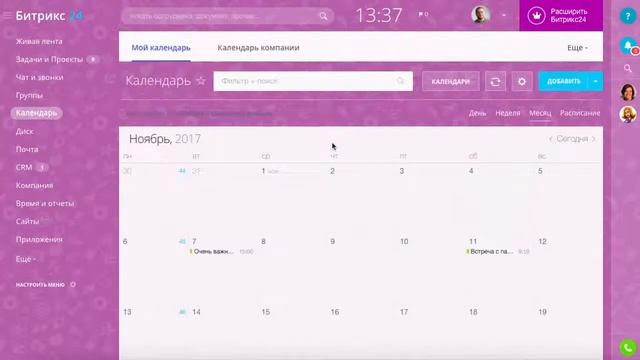The width and height of the screenshot is (640, 360).
Task: Switch to the Календарь компании tab
Action: [x=258, y=48]
